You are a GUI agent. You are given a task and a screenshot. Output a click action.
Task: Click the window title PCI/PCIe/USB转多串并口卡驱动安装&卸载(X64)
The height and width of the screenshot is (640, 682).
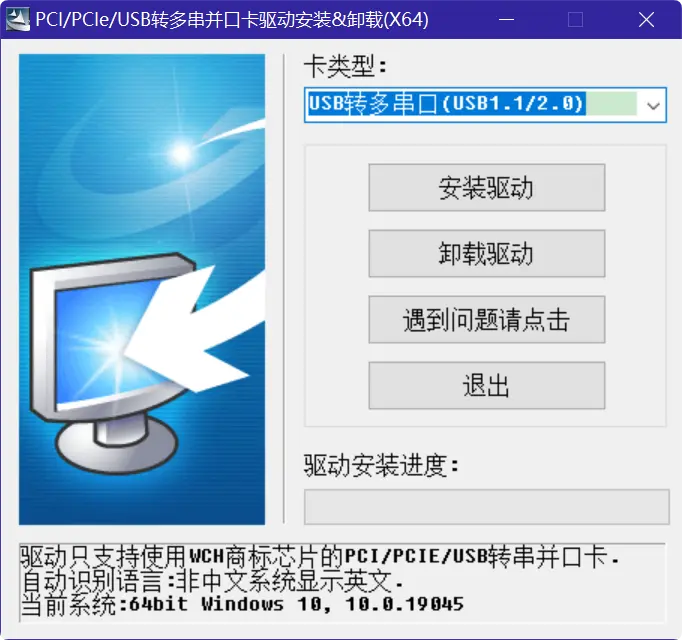coord(232,20)
